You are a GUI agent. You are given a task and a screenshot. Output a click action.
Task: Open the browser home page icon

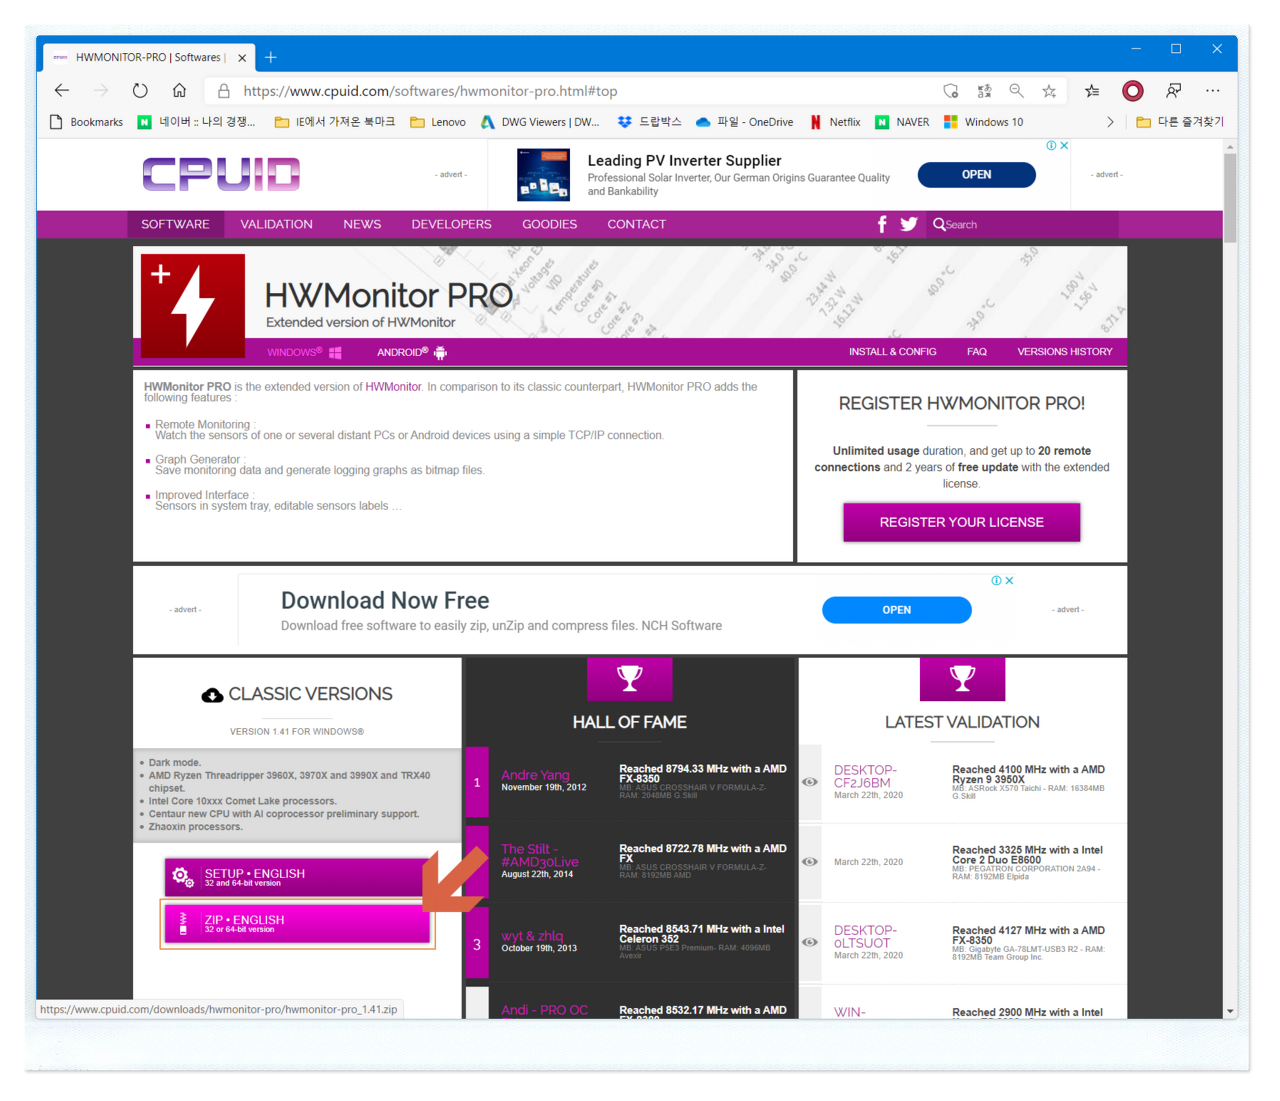coord(179,91)
